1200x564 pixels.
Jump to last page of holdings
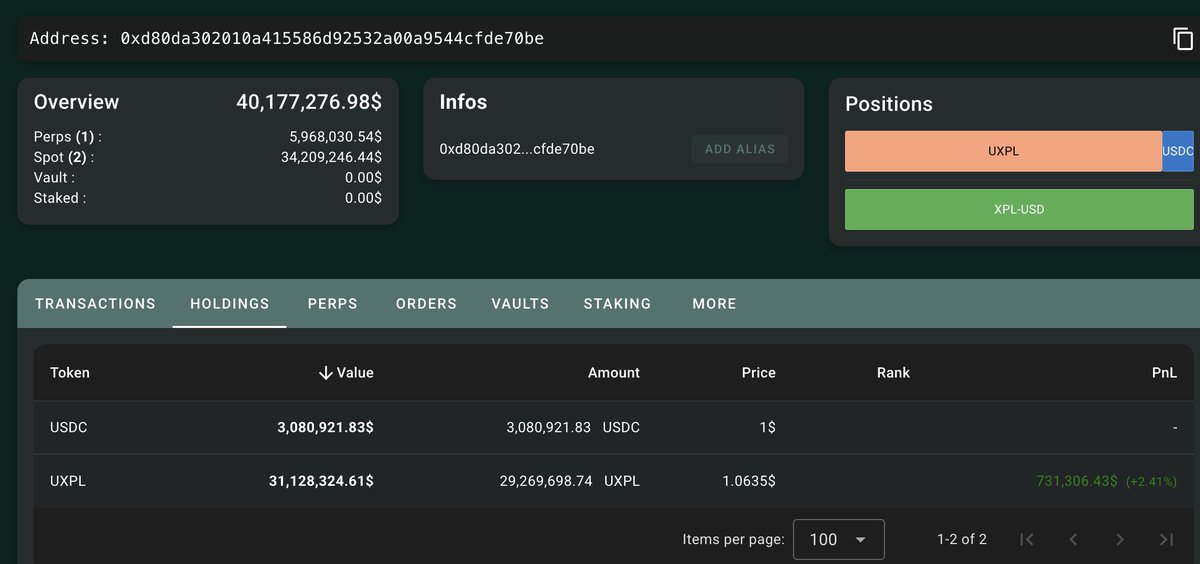1166,540
